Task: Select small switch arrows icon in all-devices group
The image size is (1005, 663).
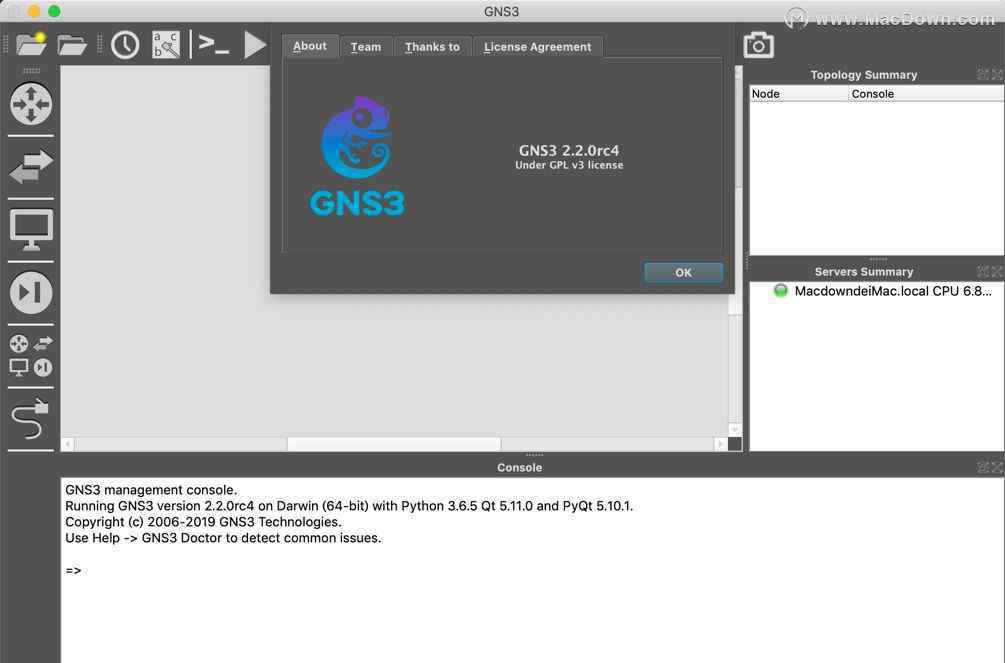Action: 43,343
